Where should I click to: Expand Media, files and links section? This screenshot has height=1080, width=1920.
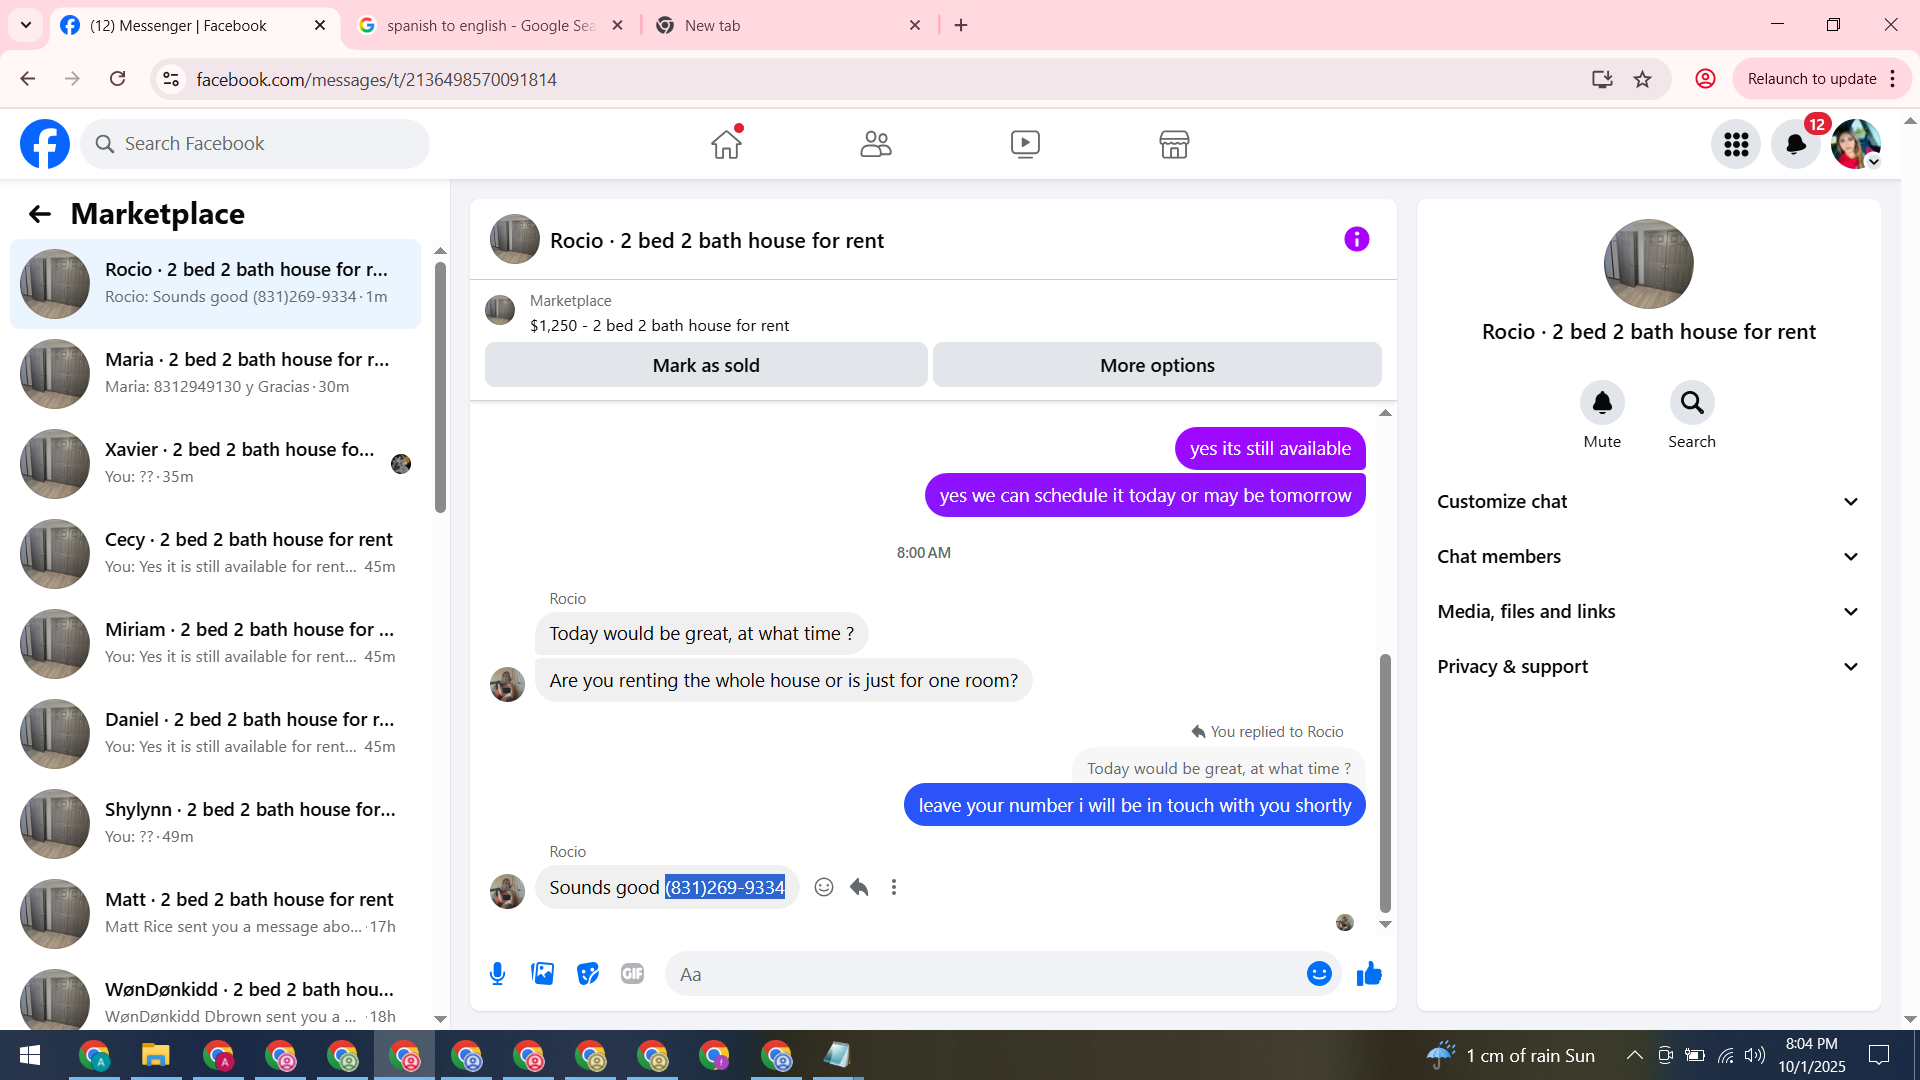pyautogui.click(x=1649, y=612)
